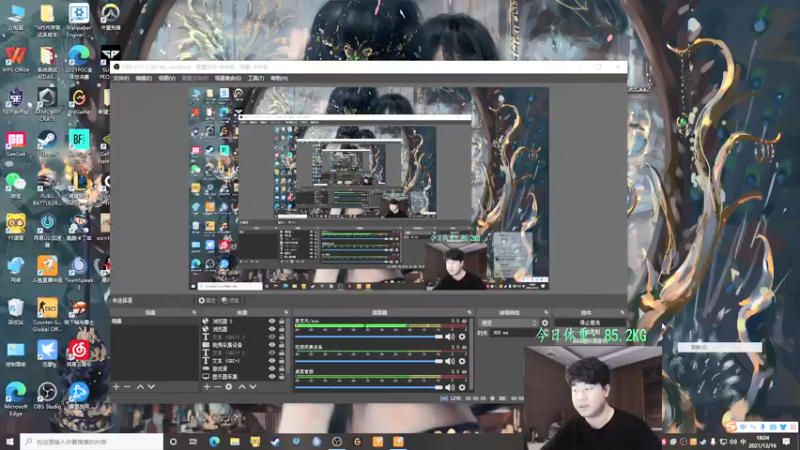Adjust the 麦克风/Aux volume slider

[x=368, y=337]
